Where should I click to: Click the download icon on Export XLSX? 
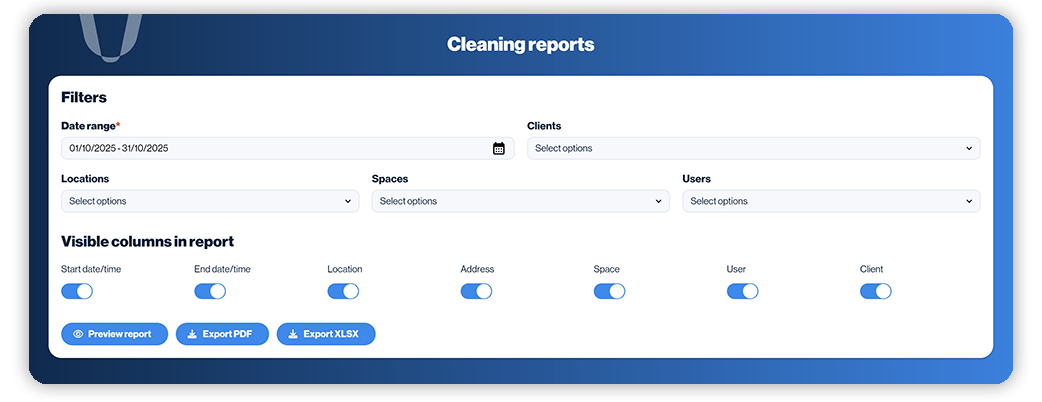tap(293, 334)
